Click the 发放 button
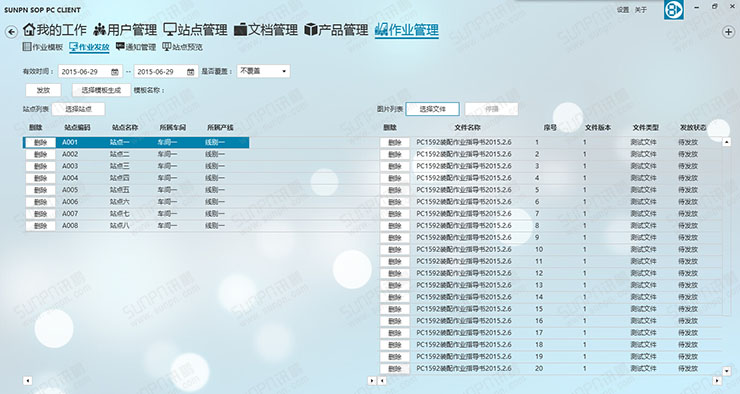Image resolution: width=740 pixels, height=394 pixels. (43, 90)
